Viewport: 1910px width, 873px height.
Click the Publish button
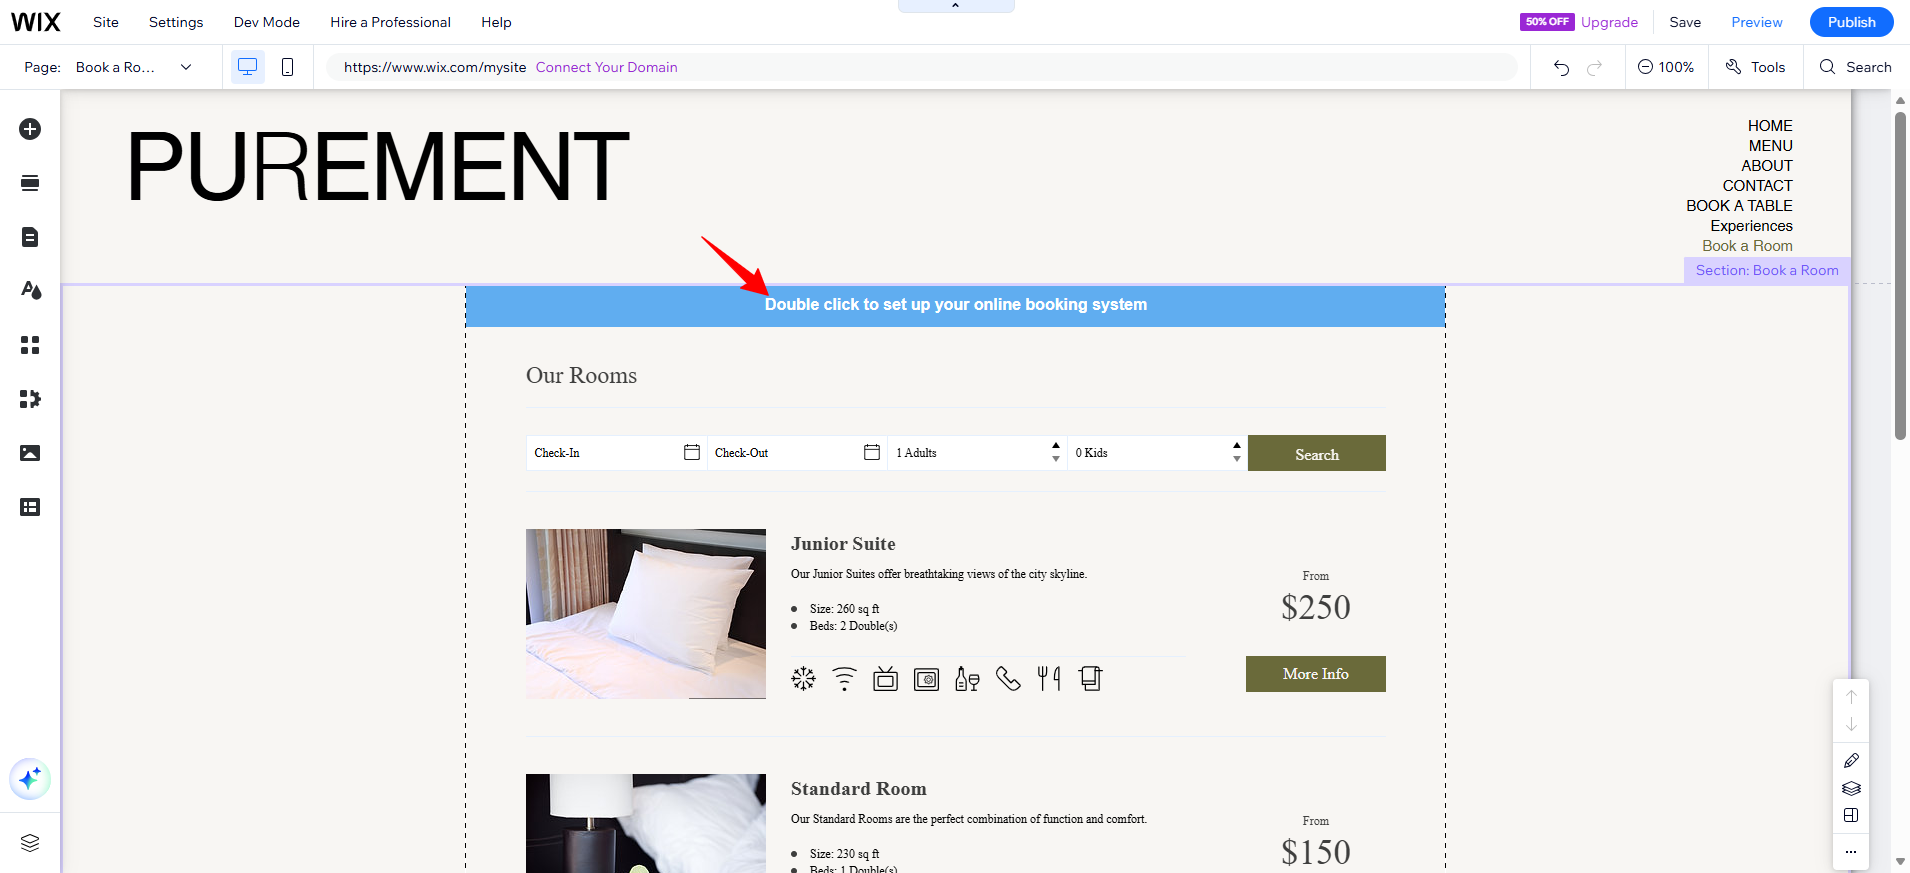[1851, 22]
